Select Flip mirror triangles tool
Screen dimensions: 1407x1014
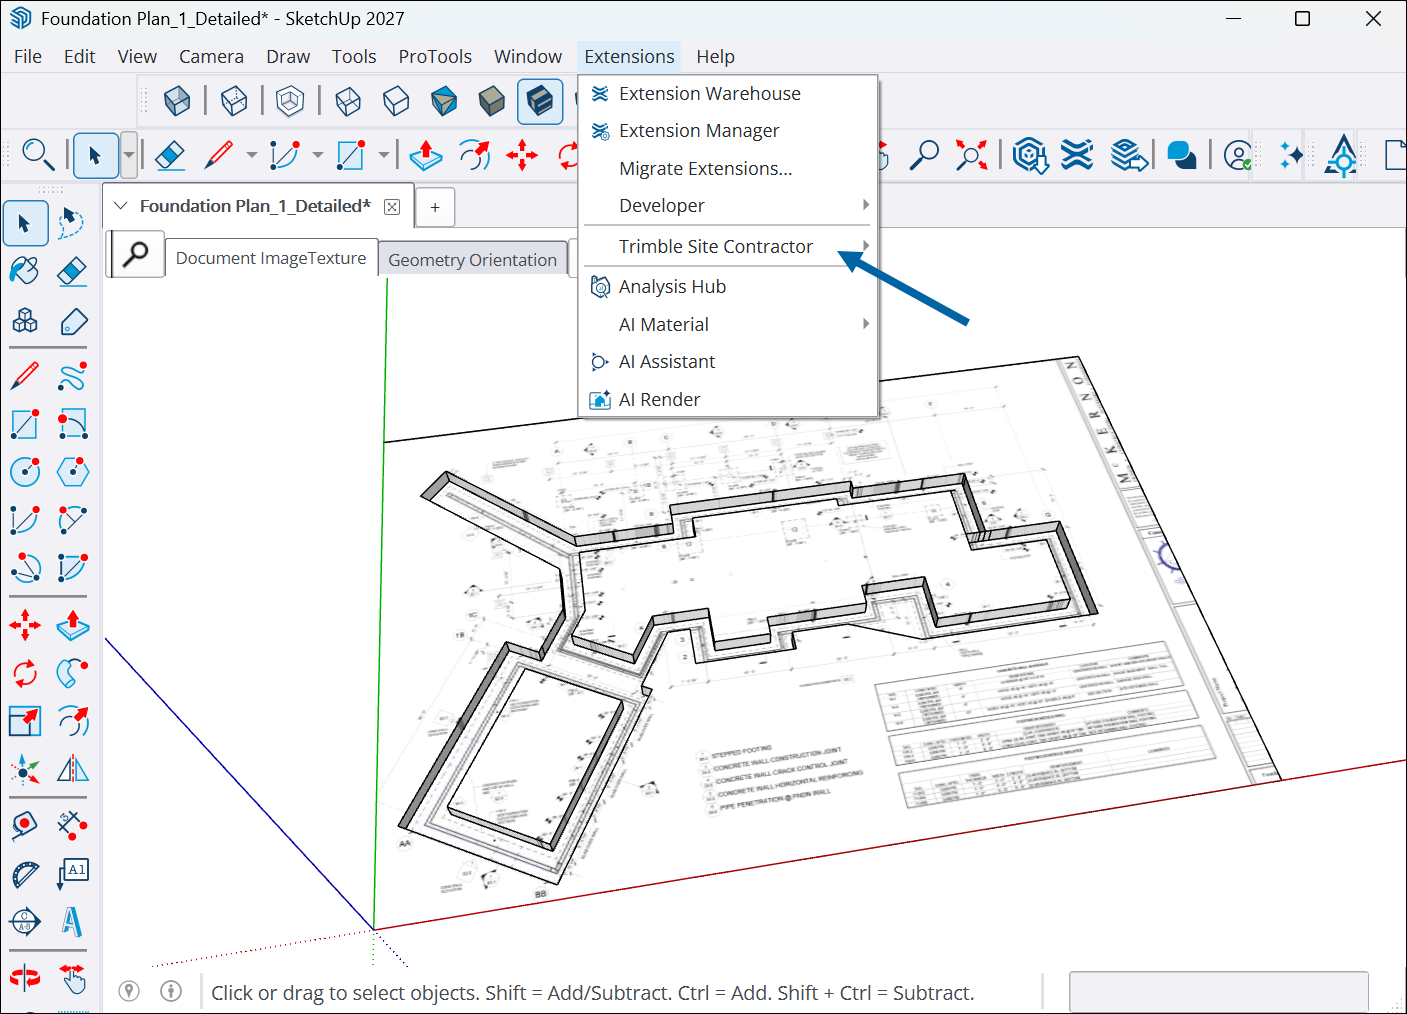pos(73,768)
